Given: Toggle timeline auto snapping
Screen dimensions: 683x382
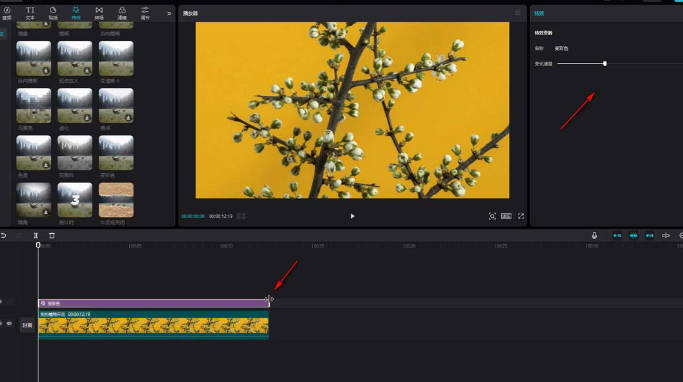Looking at the screenshot, I should pyautogui.click(x=633, y=236).
